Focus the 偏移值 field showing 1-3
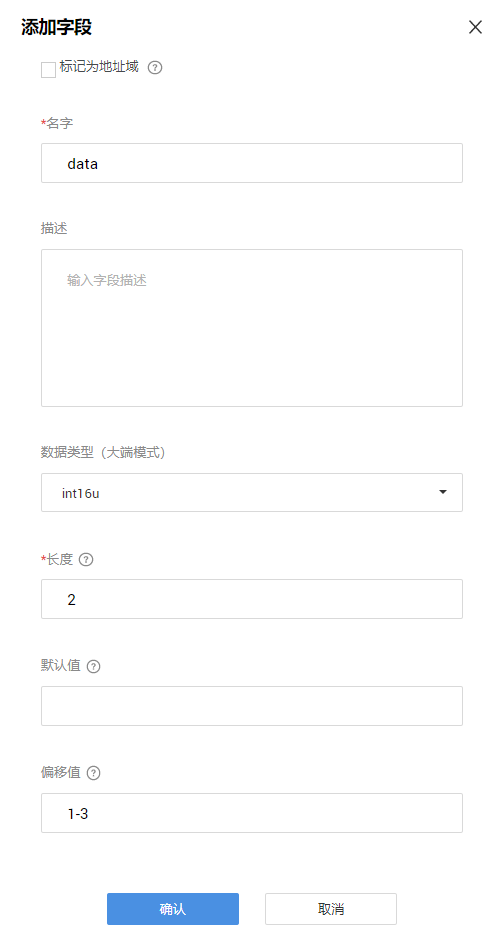498x934 pixels. (252, 813)
